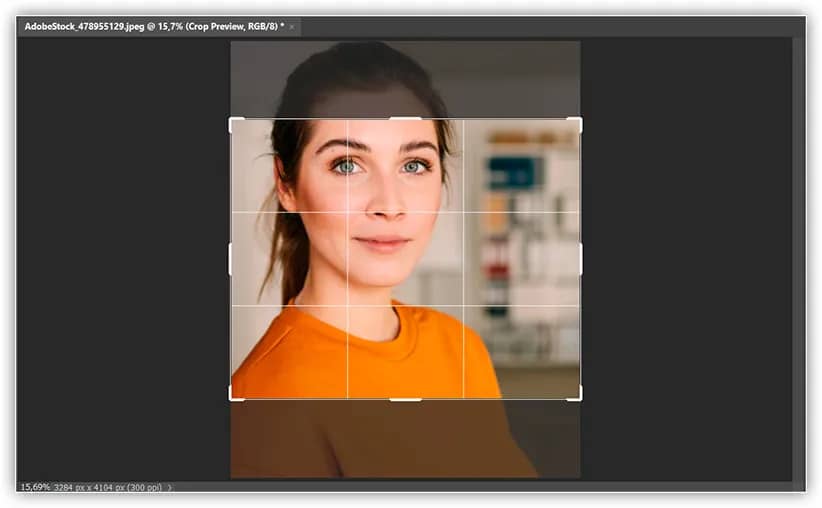
Task: Expand the status bar arrow menu
Action: point(170,487)
